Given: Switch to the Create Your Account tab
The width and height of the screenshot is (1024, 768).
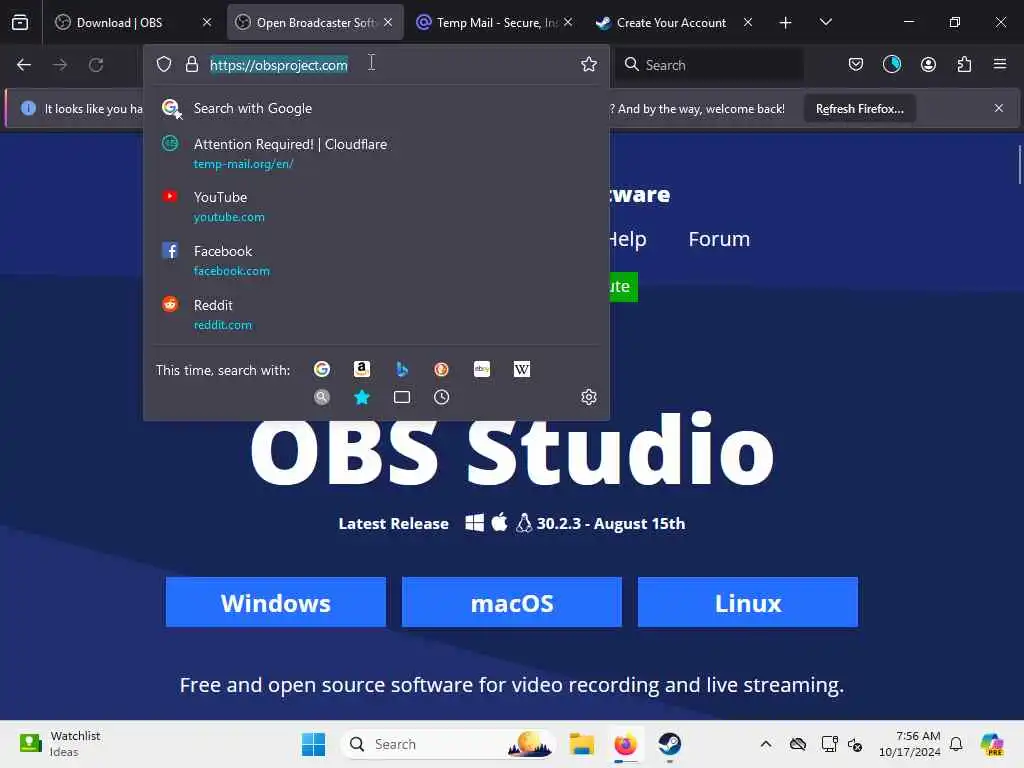Looking at the screenshot, I should (x=674, y=22).
